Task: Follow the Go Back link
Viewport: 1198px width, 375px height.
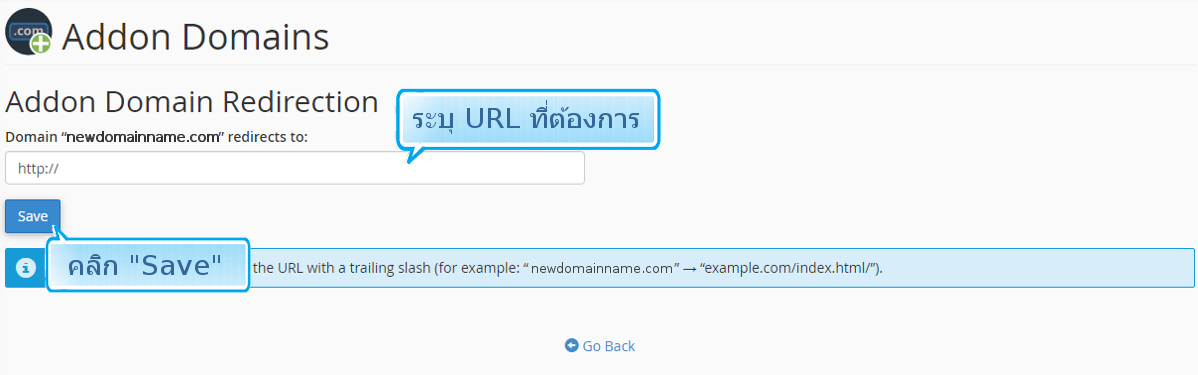Action: pyautogui.click(x=600, y=346)
